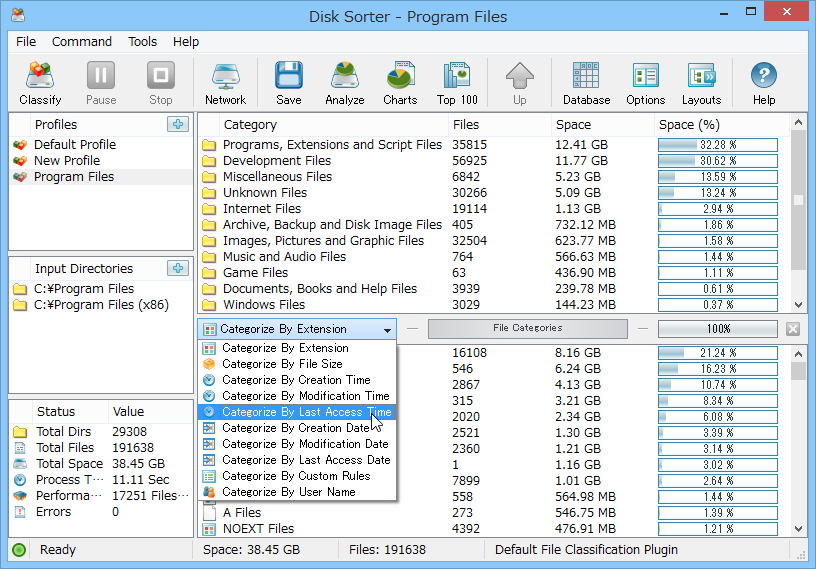816x569 pixels.
Task: Click the File Categories button
Action: click(x=528, y=328)
